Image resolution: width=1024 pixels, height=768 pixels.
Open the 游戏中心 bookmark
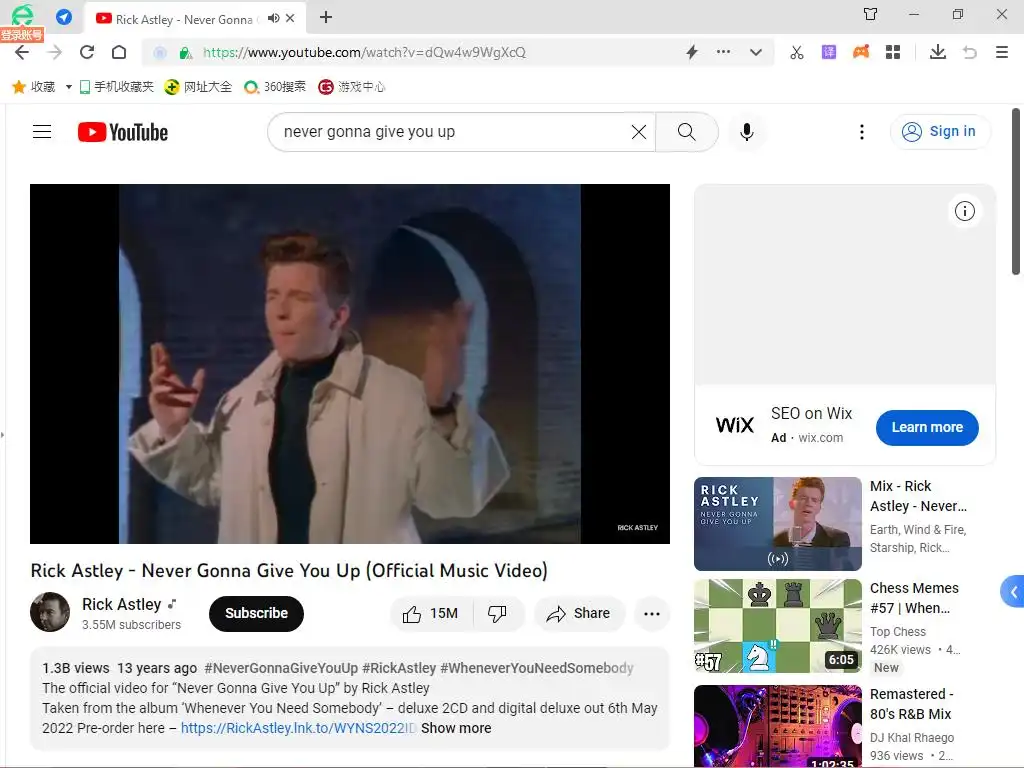[x=352, y=87]
